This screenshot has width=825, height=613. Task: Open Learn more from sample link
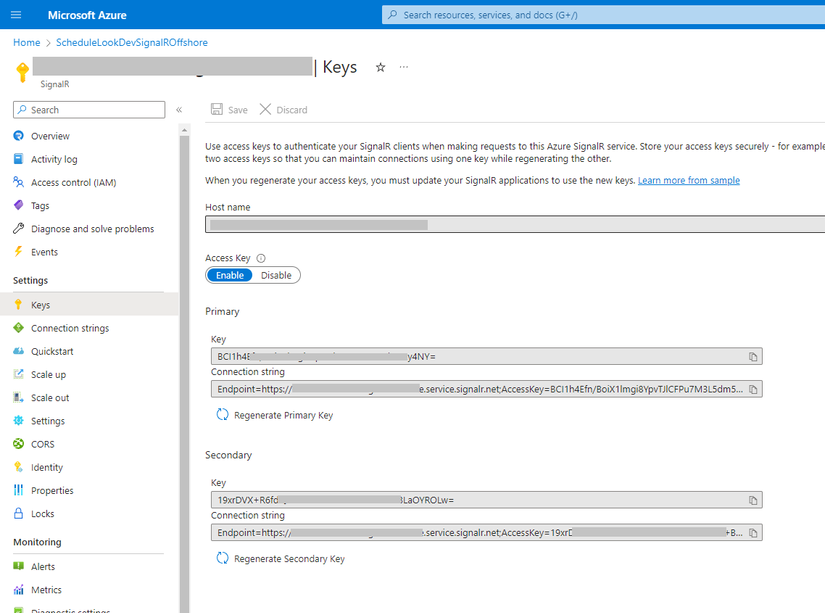pos(689,180)
